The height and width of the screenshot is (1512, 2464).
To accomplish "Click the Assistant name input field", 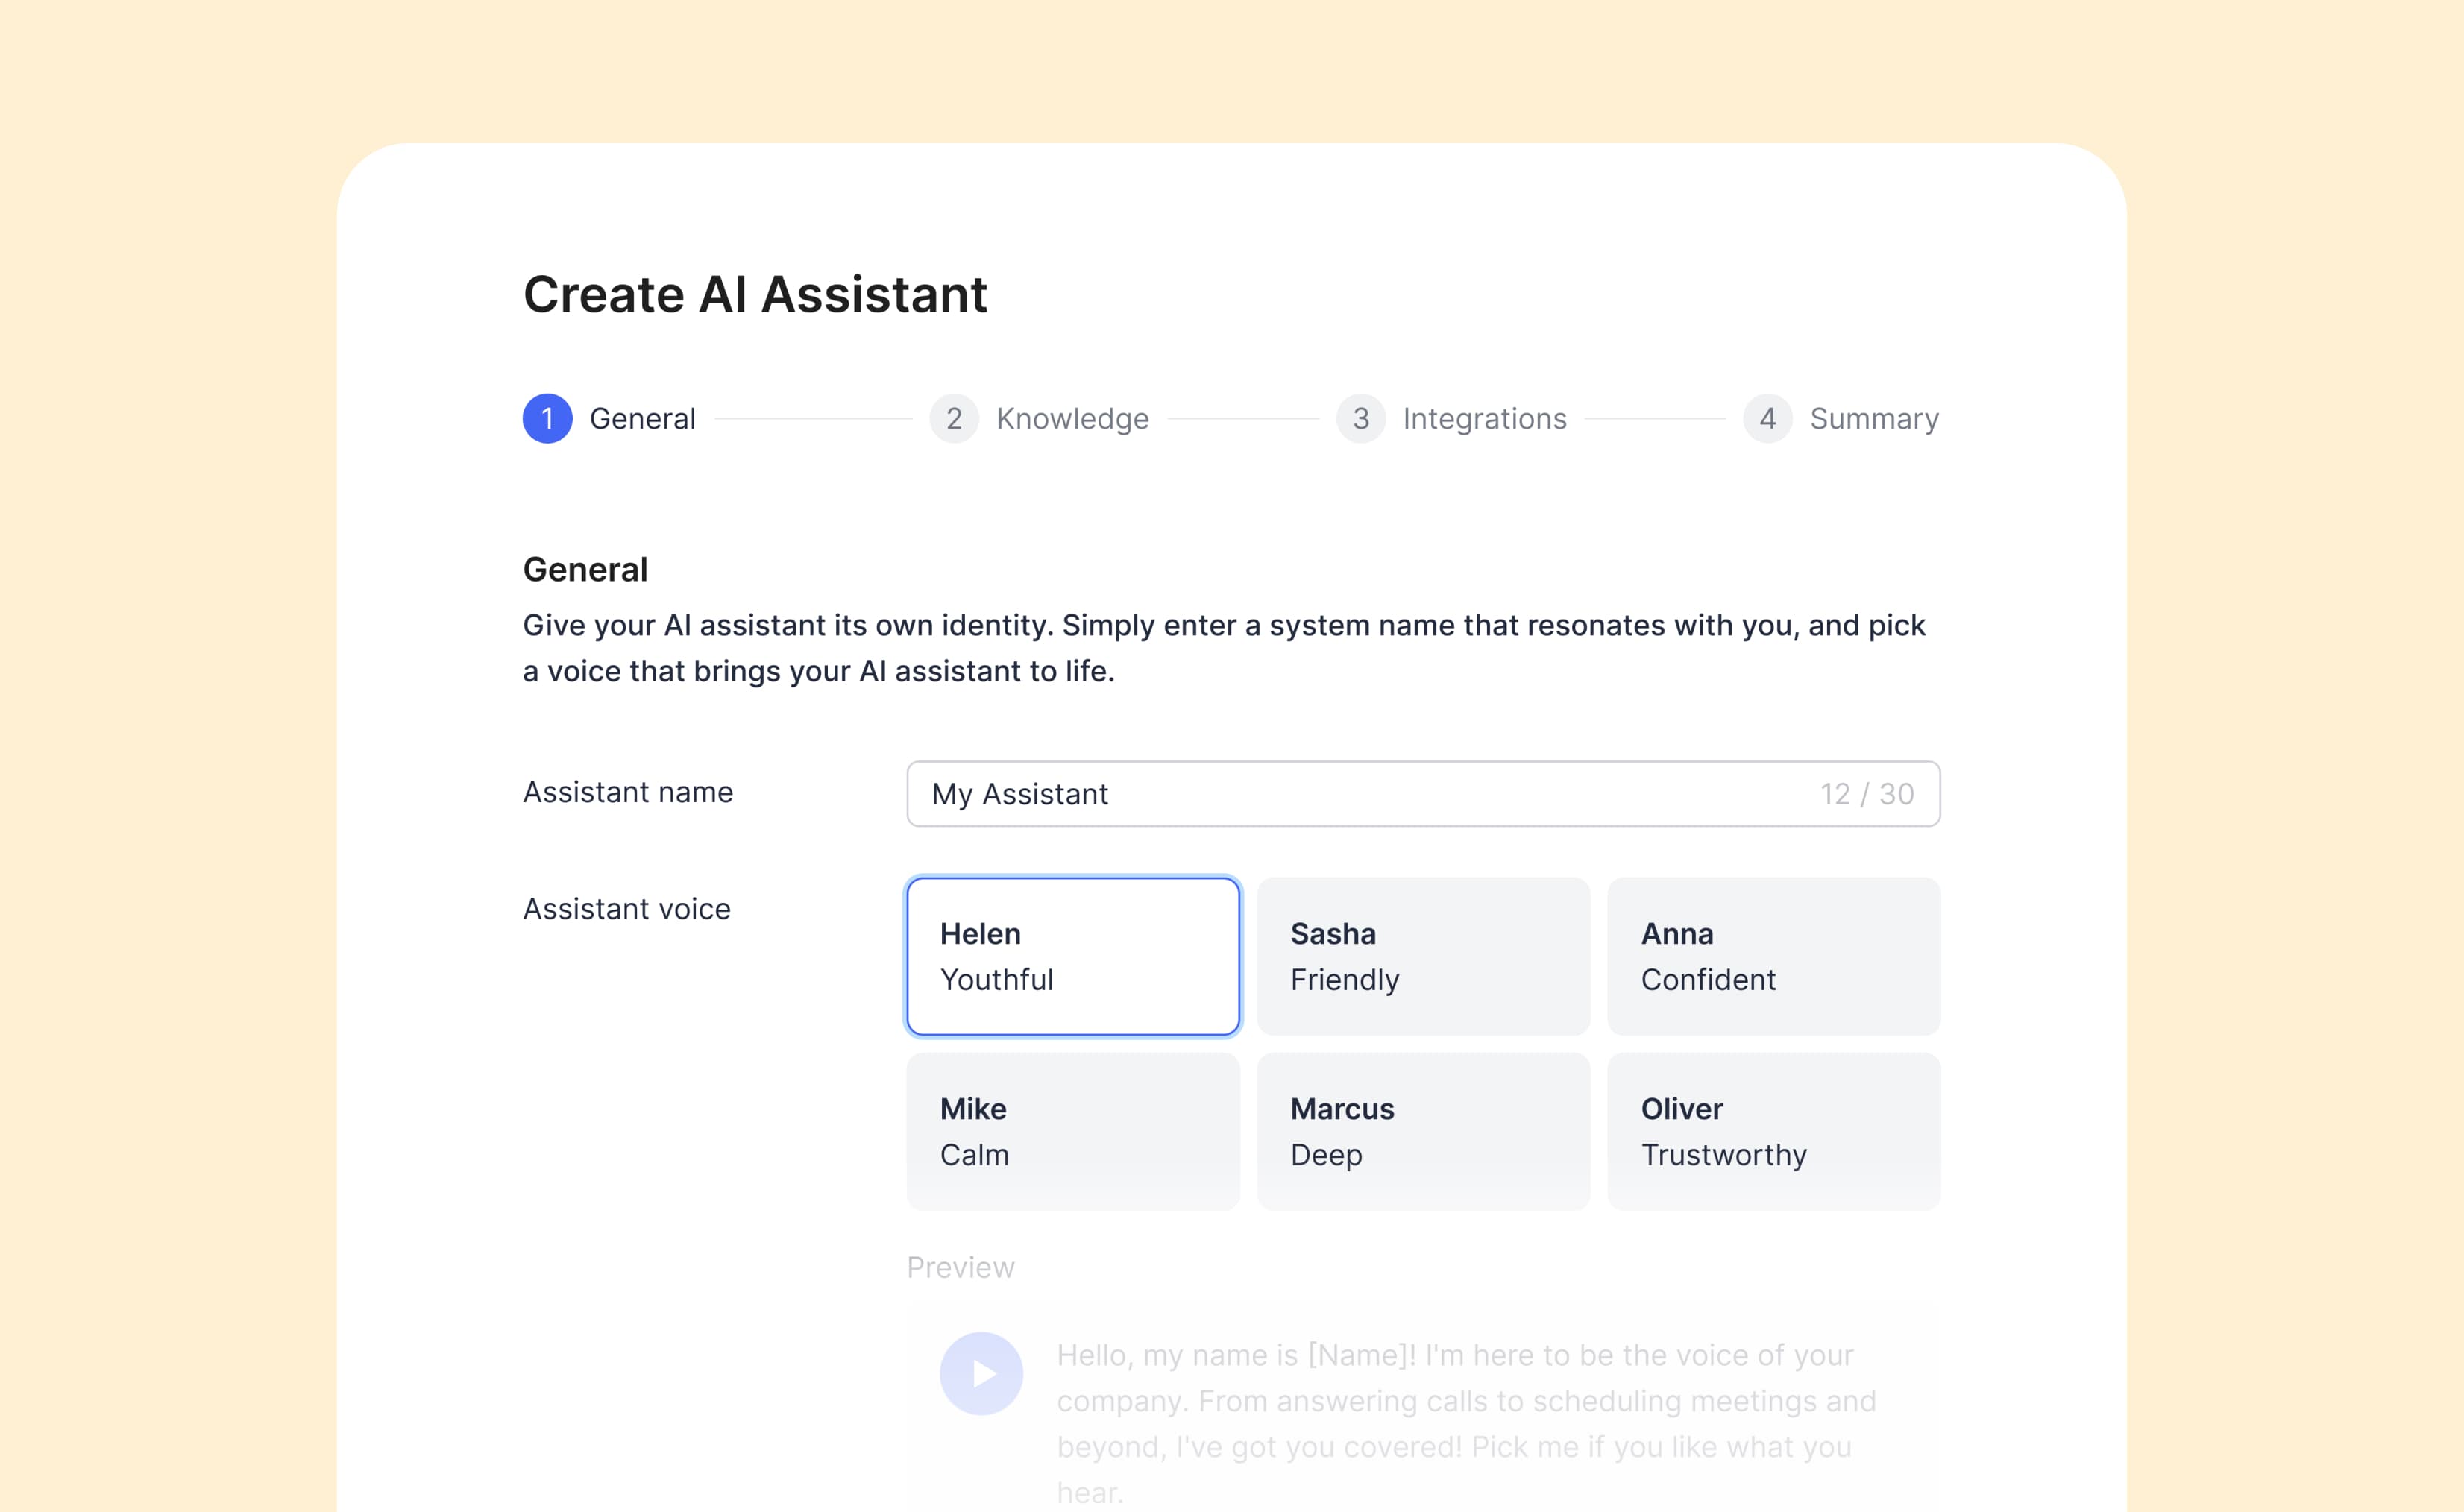I will tap(1350, 794).
